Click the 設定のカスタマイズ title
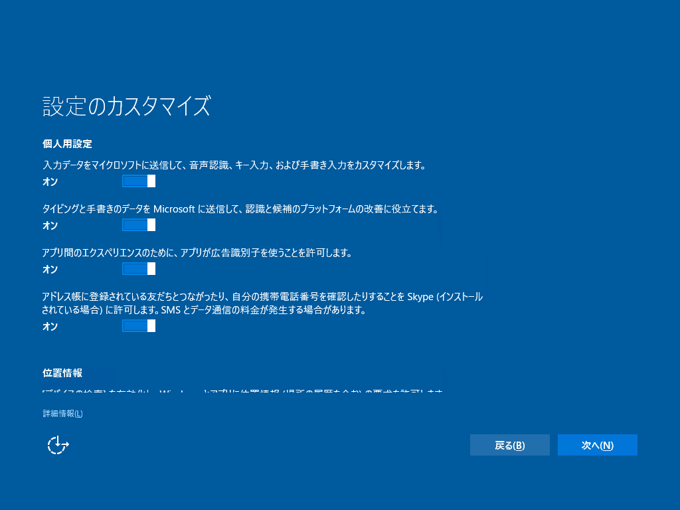The width and height of the screenshot is (680, 510). [126, 106]
